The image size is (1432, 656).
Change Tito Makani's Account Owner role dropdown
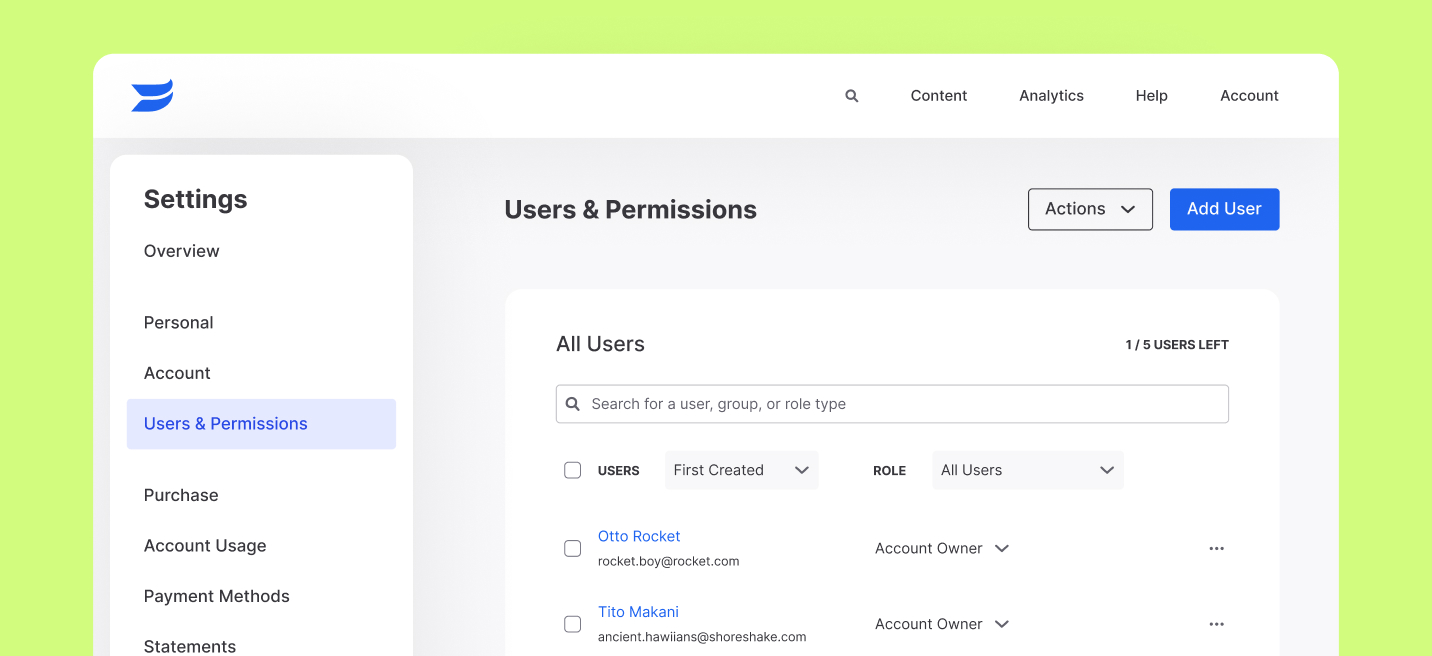(x=940, y=623)
